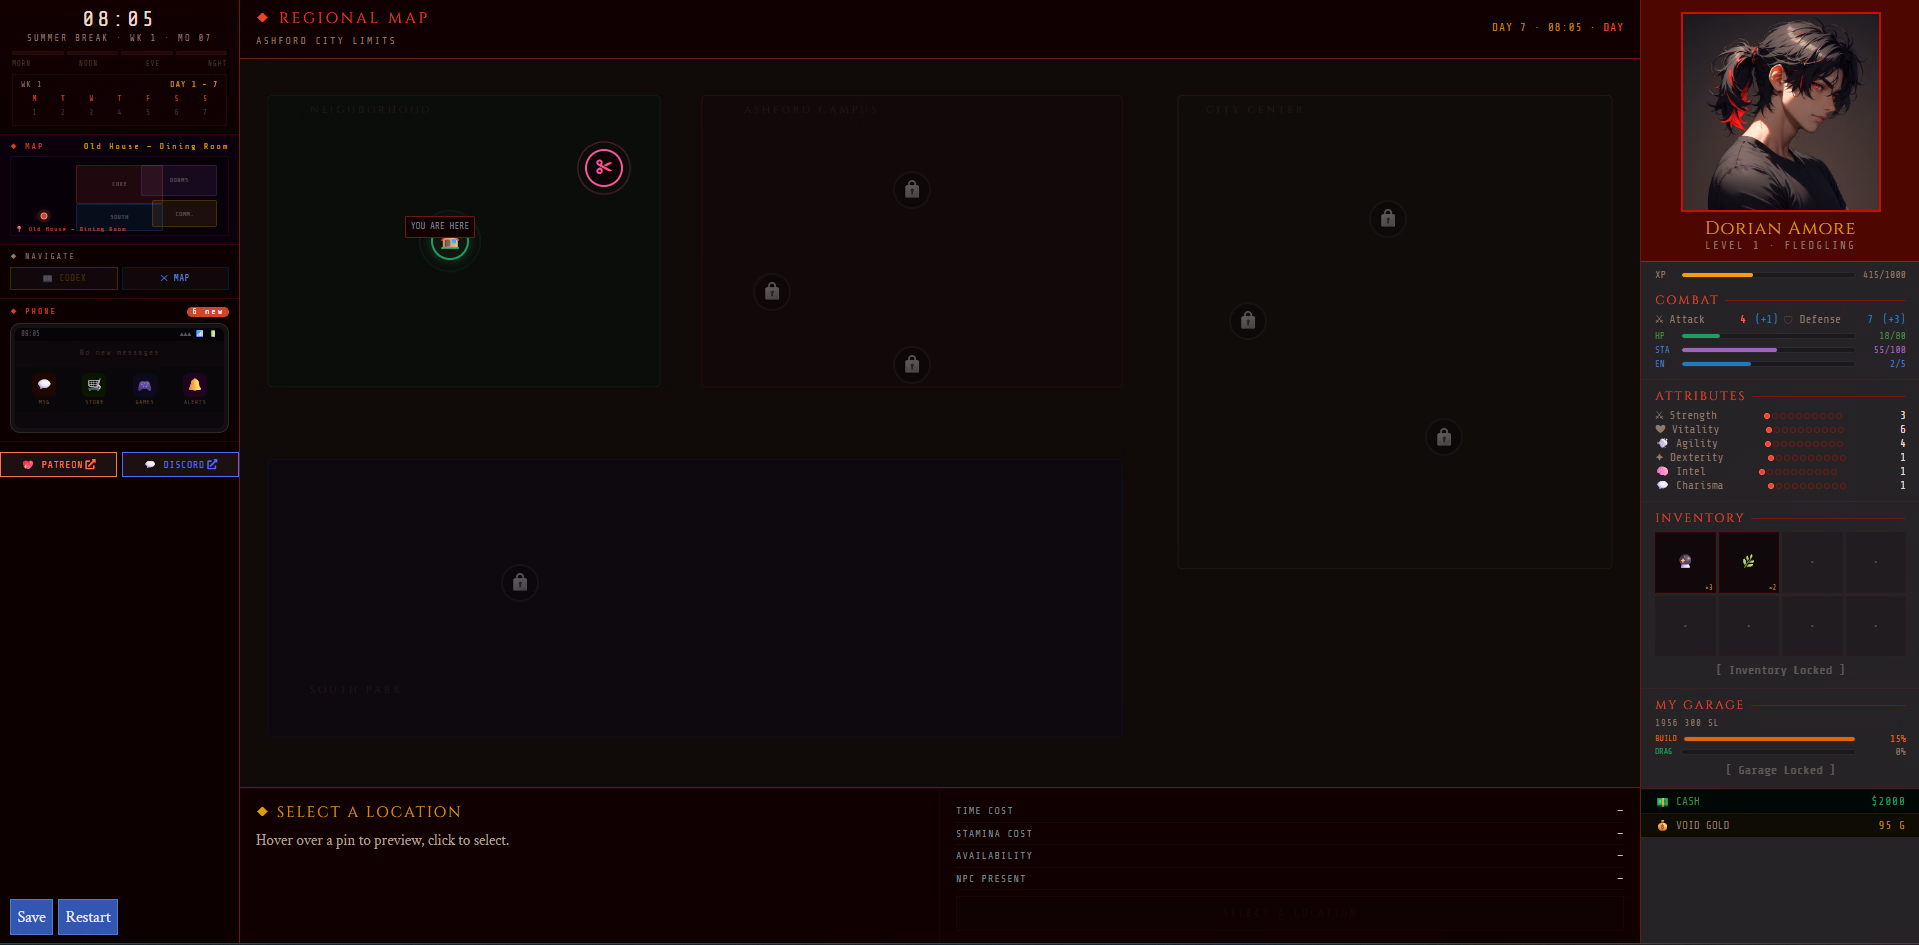Click the 'Old House – Dining Room' map header
Screen dimensions: 1919x945
[x=156, y=147]
